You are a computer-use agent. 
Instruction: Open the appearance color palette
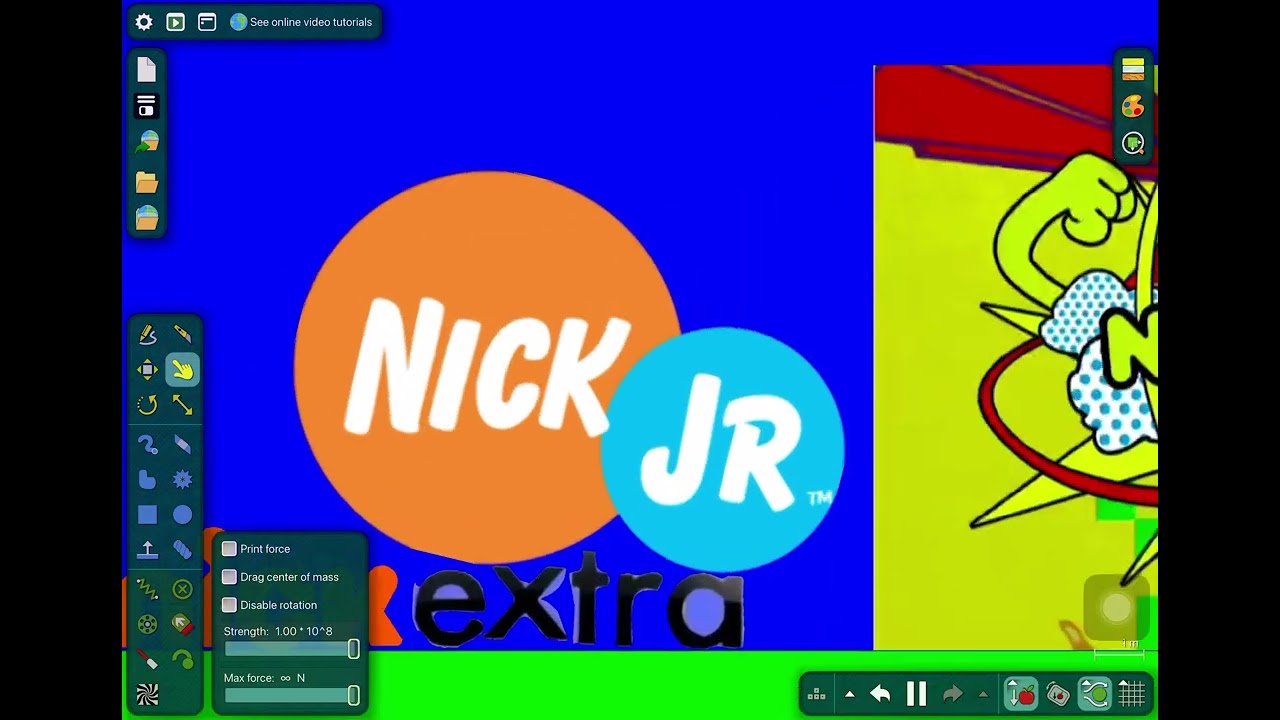tap(1133, 106)
